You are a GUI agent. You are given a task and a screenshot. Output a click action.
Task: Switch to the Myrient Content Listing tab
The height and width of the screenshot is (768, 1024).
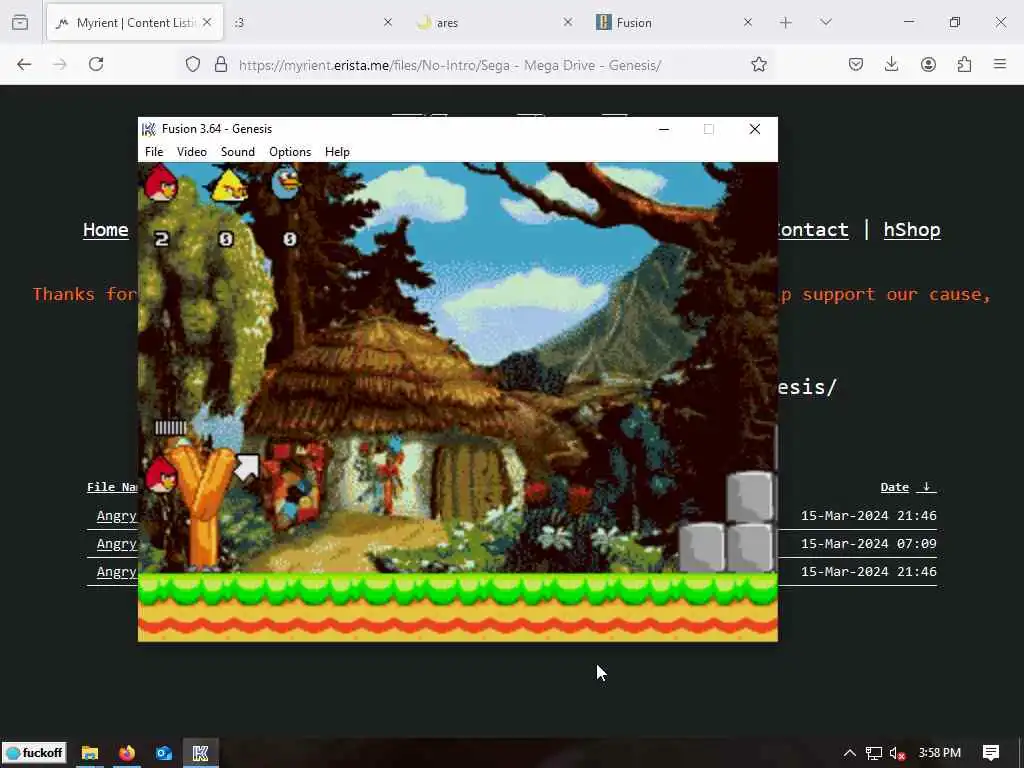pyautogui.click(x=135, y=22)
